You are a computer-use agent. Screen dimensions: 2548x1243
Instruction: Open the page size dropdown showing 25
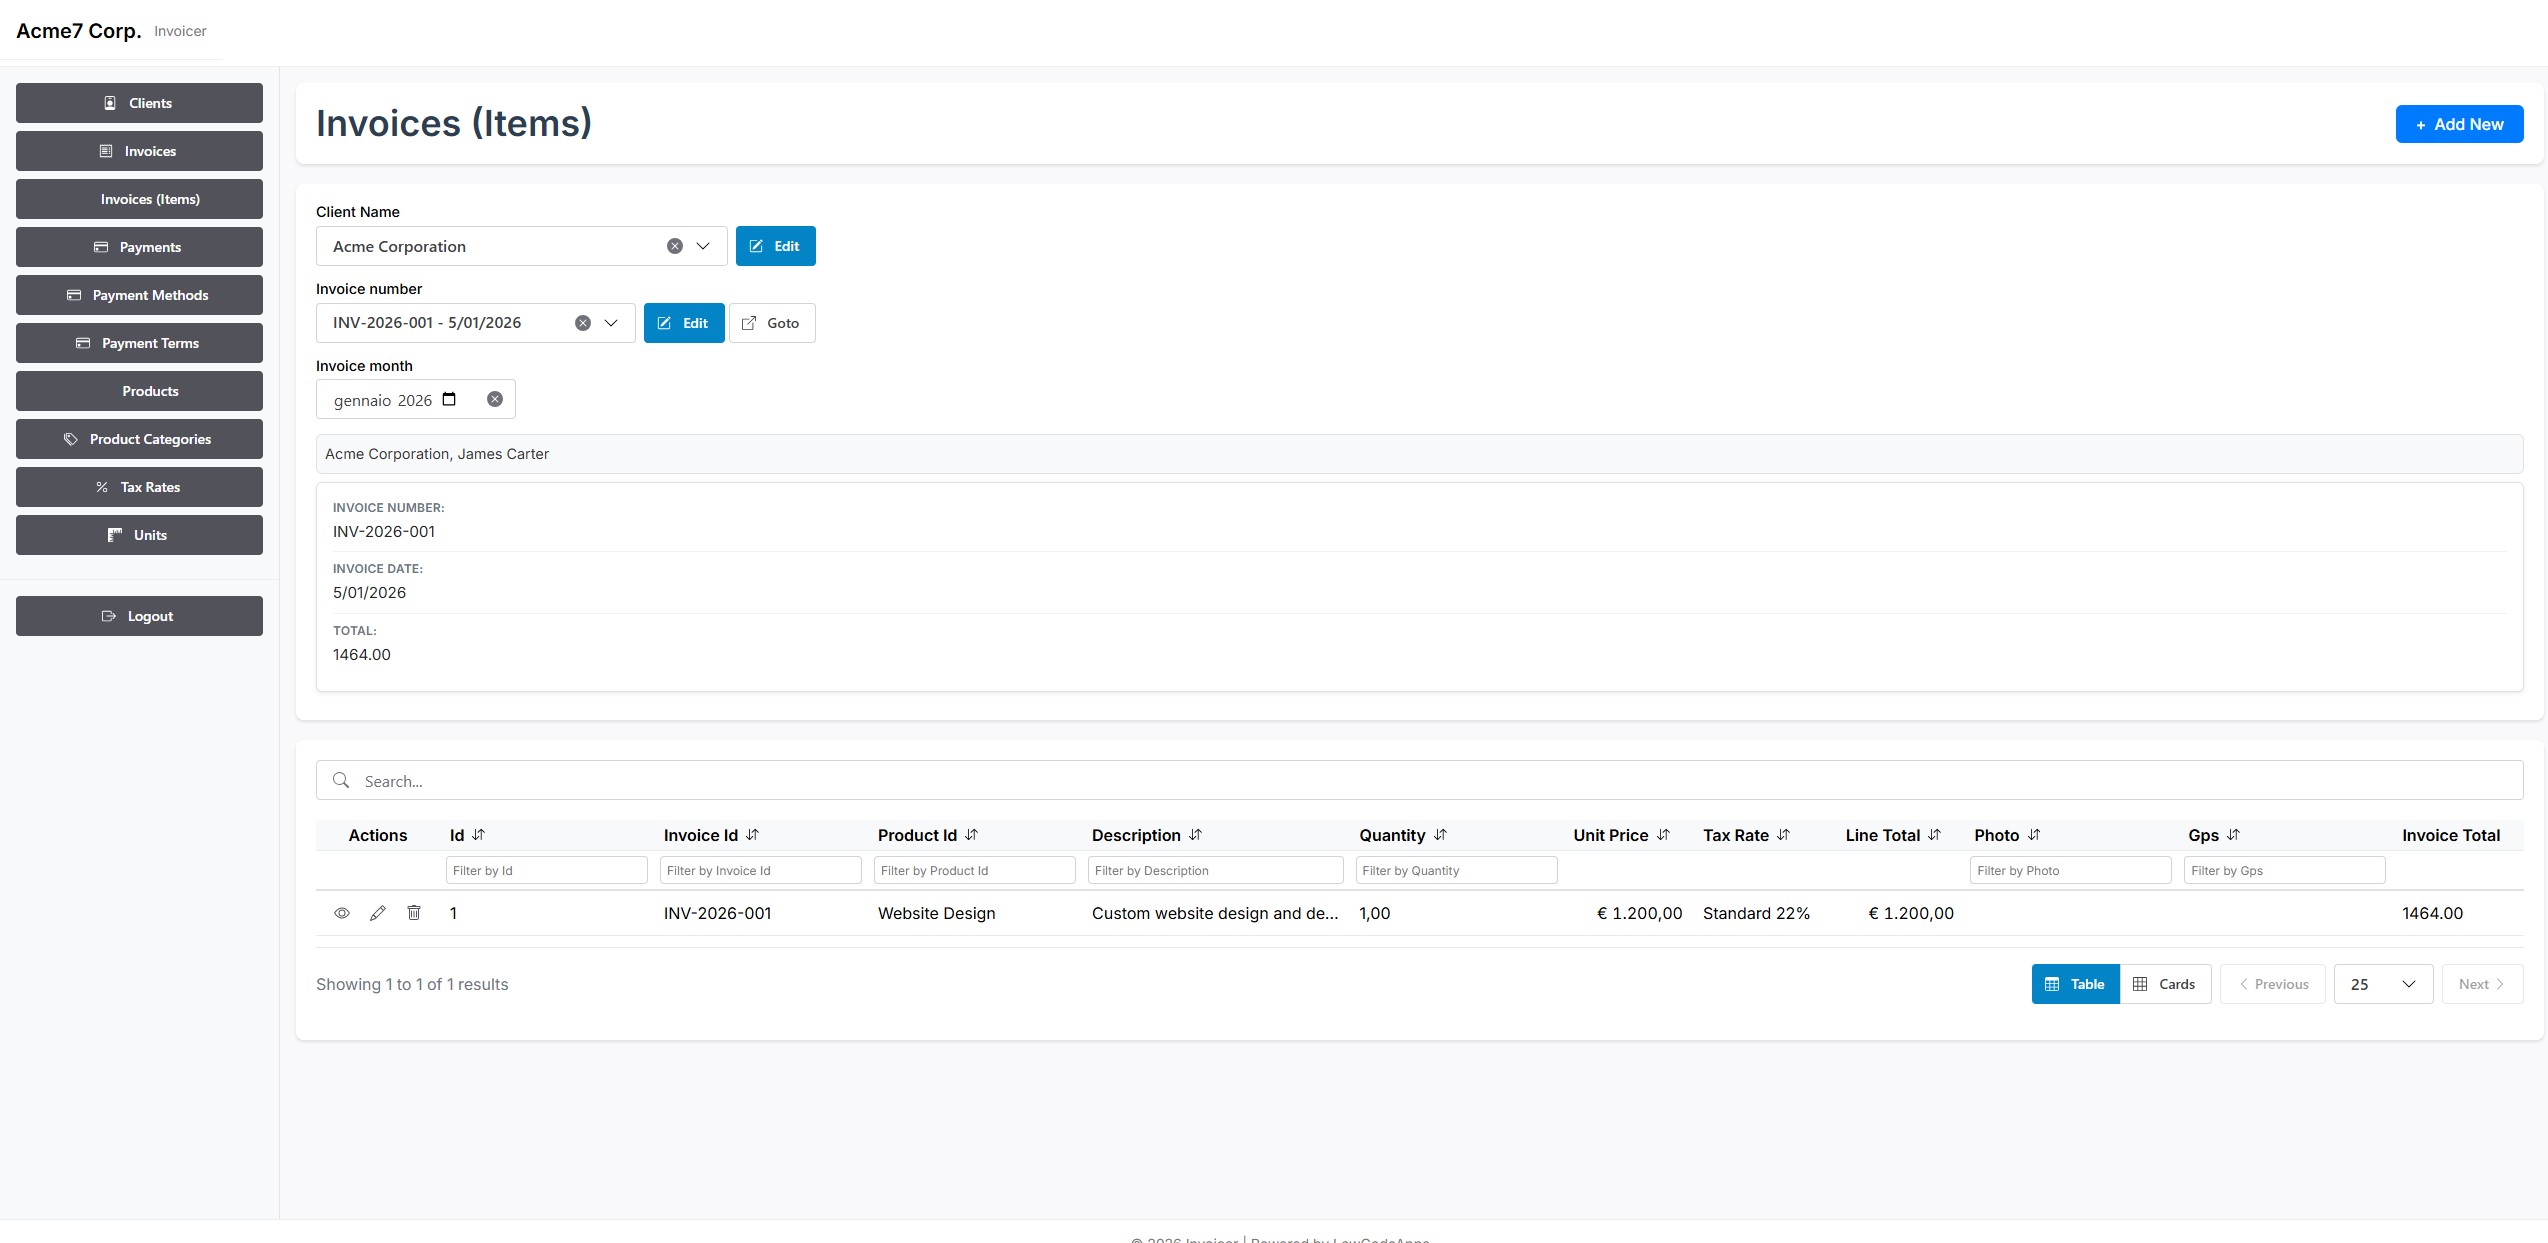click(2383, 984)
